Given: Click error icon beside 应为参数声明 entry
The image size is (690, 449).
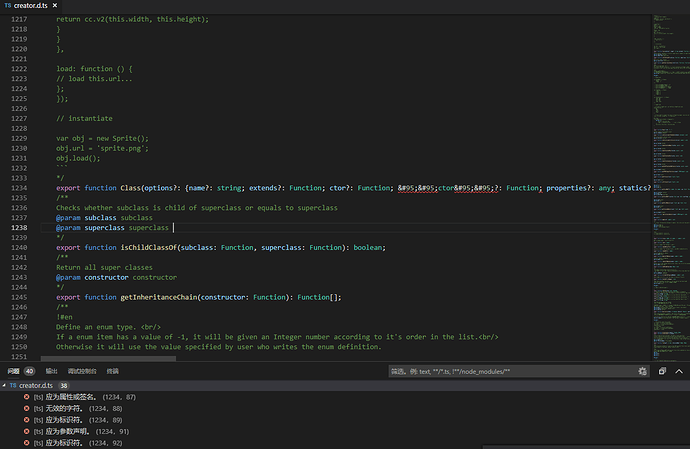Looking at the screenshot, I should click(x=26, y=431).
